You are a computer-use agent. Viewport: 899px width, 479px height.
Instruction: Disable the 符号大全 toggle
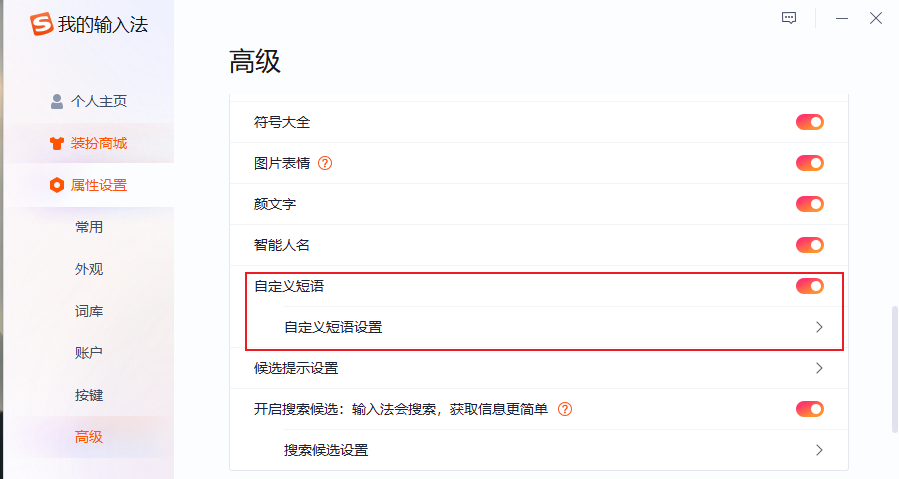point(809,122)
